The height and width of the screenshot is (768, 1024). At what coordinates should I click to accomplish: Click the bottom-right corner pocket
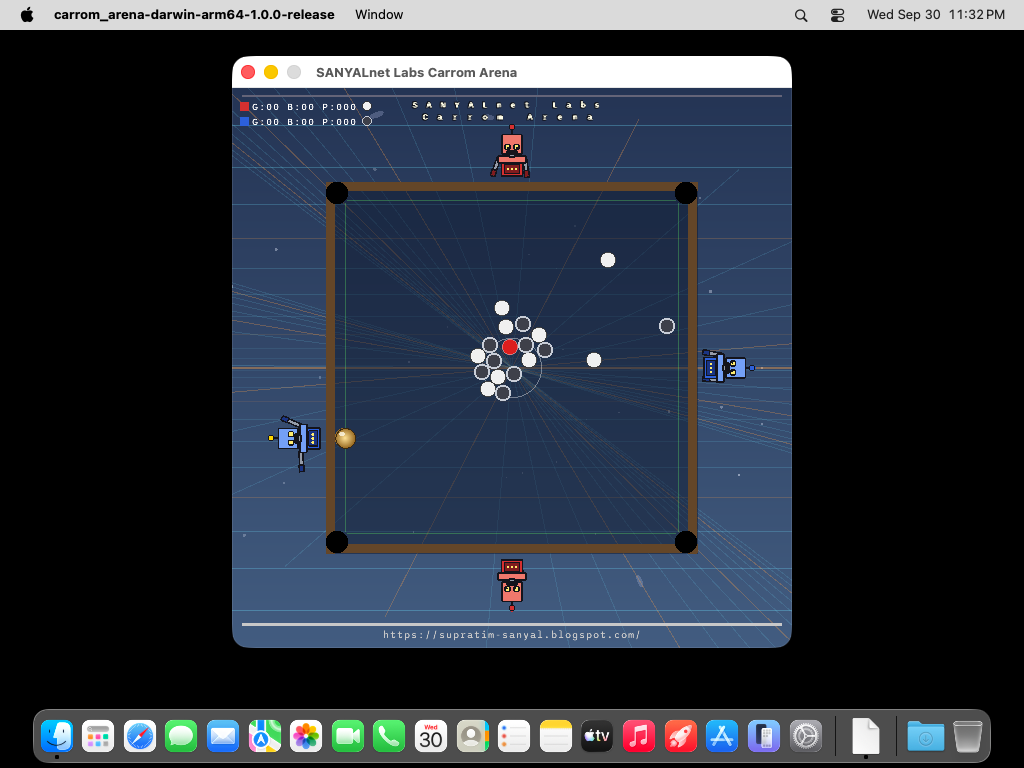(x=686, y=542)
